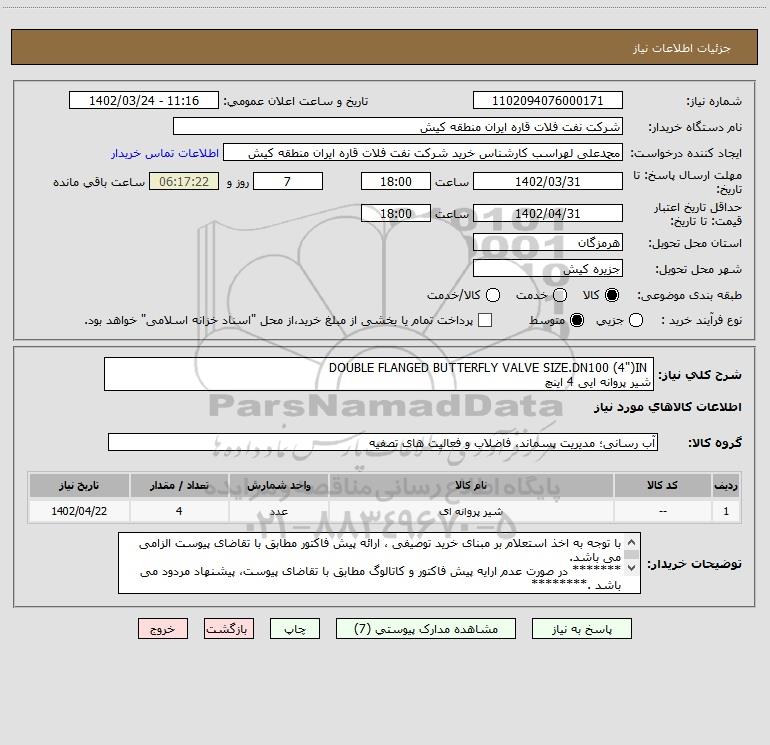Viewport: 770px width, 745px height.
Task: Click the خروج exit button
Action: click(163, 629)
